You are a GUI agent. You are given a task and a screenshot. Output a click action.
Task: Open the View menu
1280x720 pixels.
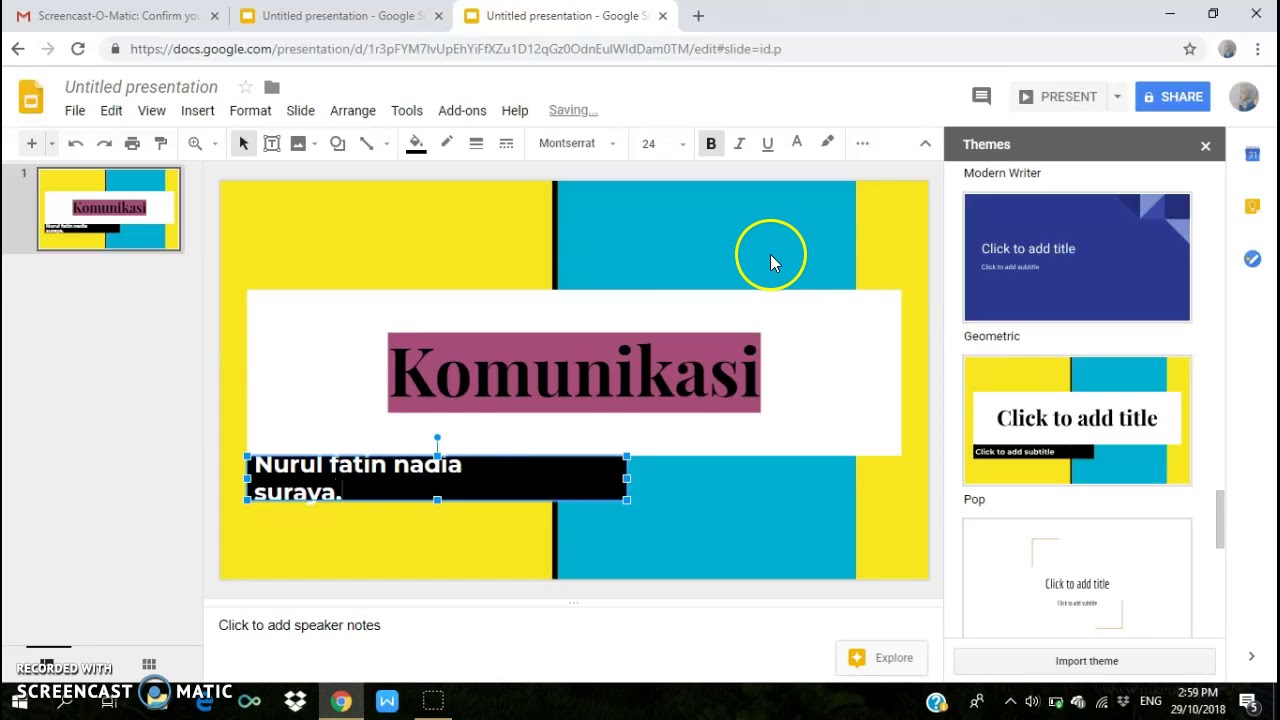point(152,111)
